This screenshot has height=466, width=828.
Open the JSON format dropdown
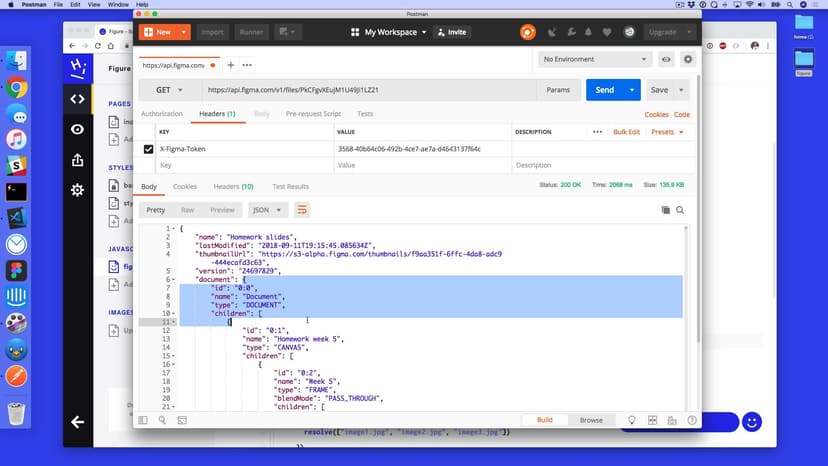tap(267, 210)
